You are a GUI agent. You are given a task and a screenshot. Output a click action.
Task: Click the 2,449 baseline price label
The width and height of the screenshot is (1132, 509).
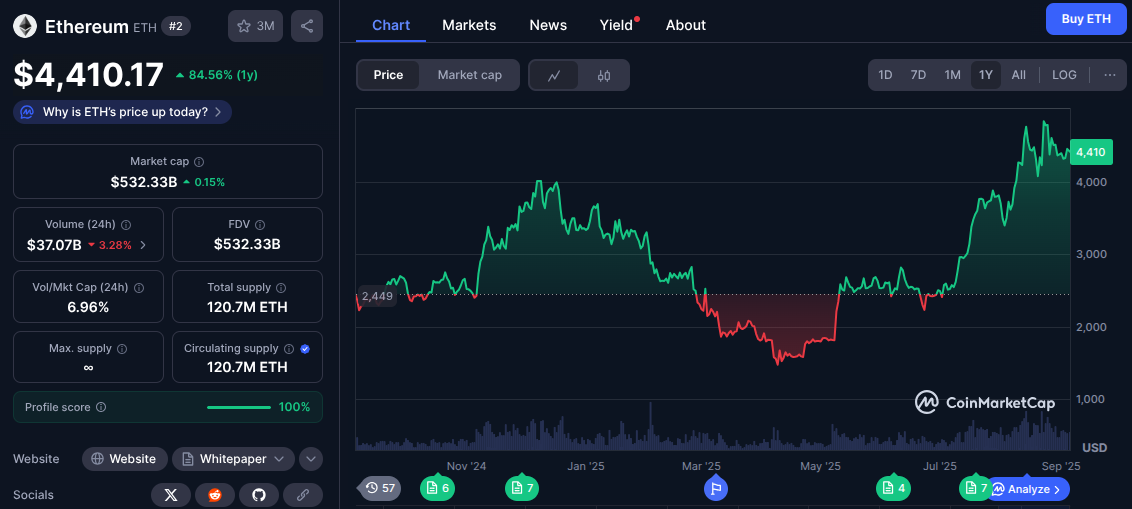click(x=377, y=296)
